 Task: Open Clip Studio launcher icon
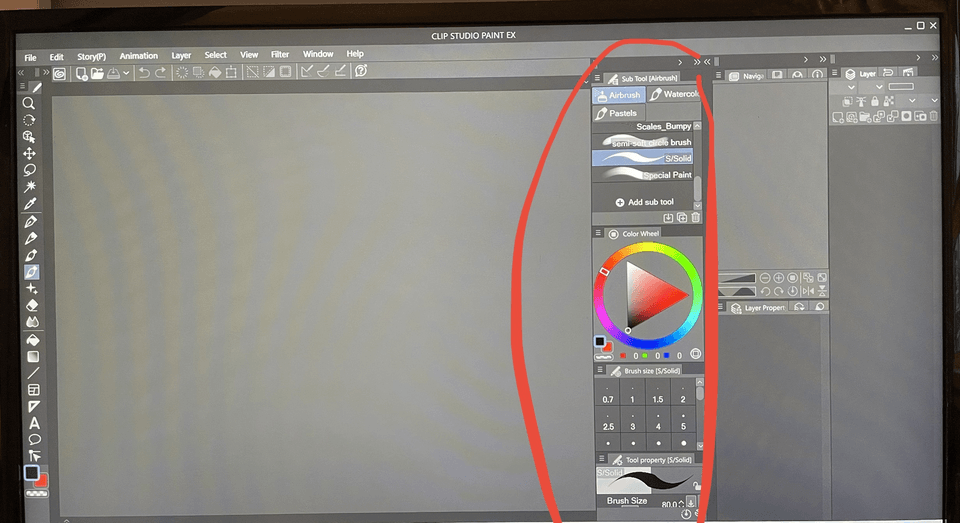tap(59, 73)
